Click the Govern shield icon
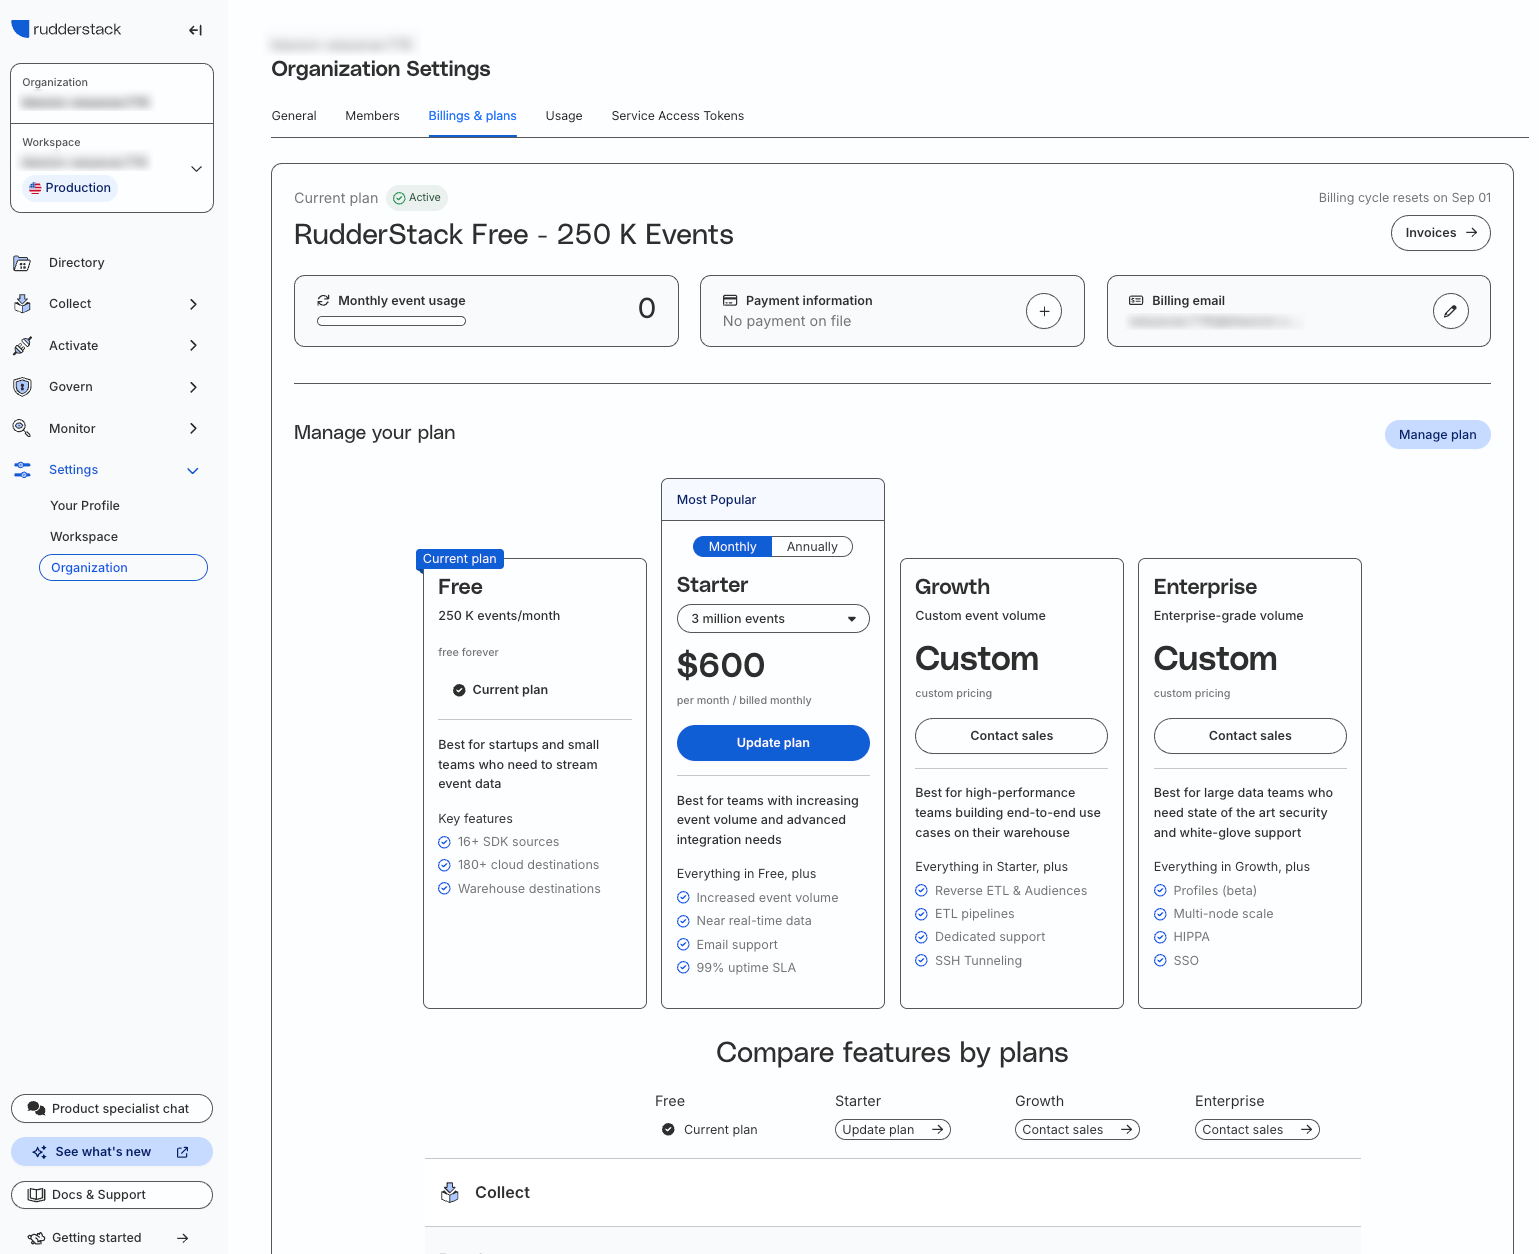The image size is (1539, 1254). point(22,387)
